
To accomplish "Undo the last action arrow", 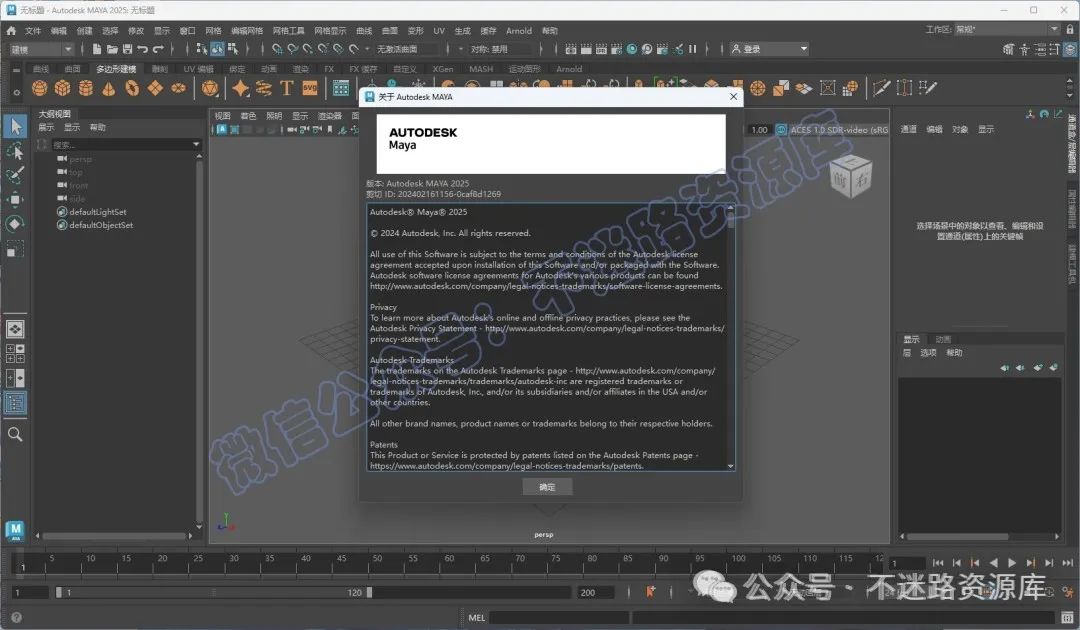I will [143, 49].
